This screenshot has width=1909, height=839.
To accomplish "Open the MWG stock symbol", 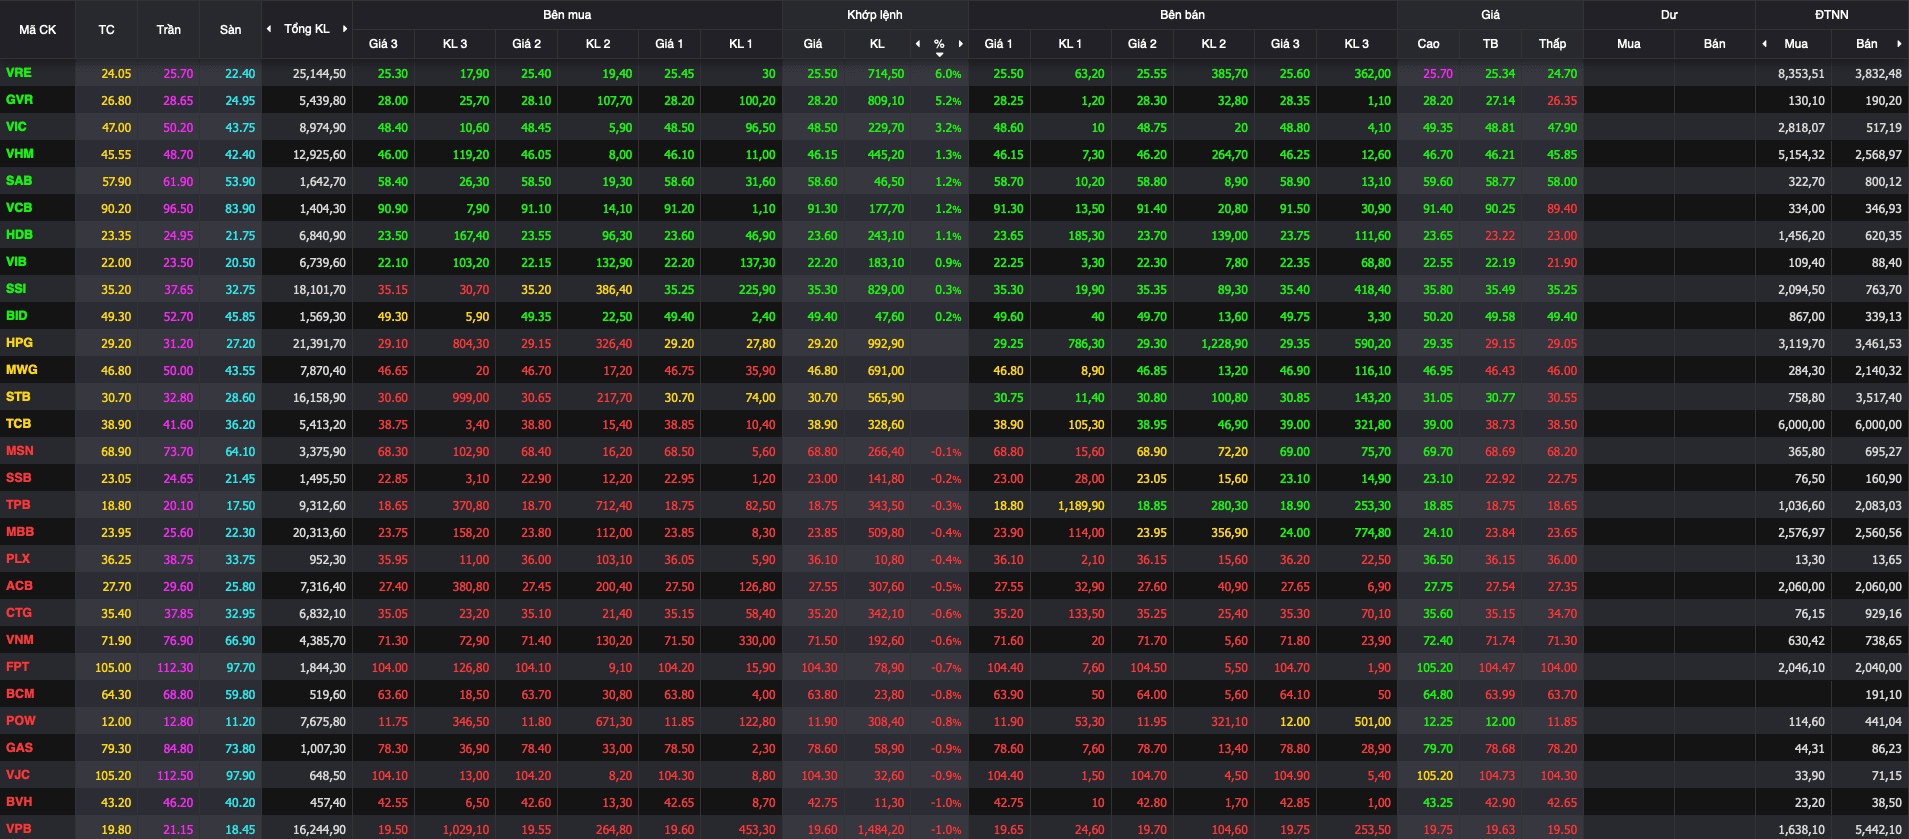I will (22, 370).
